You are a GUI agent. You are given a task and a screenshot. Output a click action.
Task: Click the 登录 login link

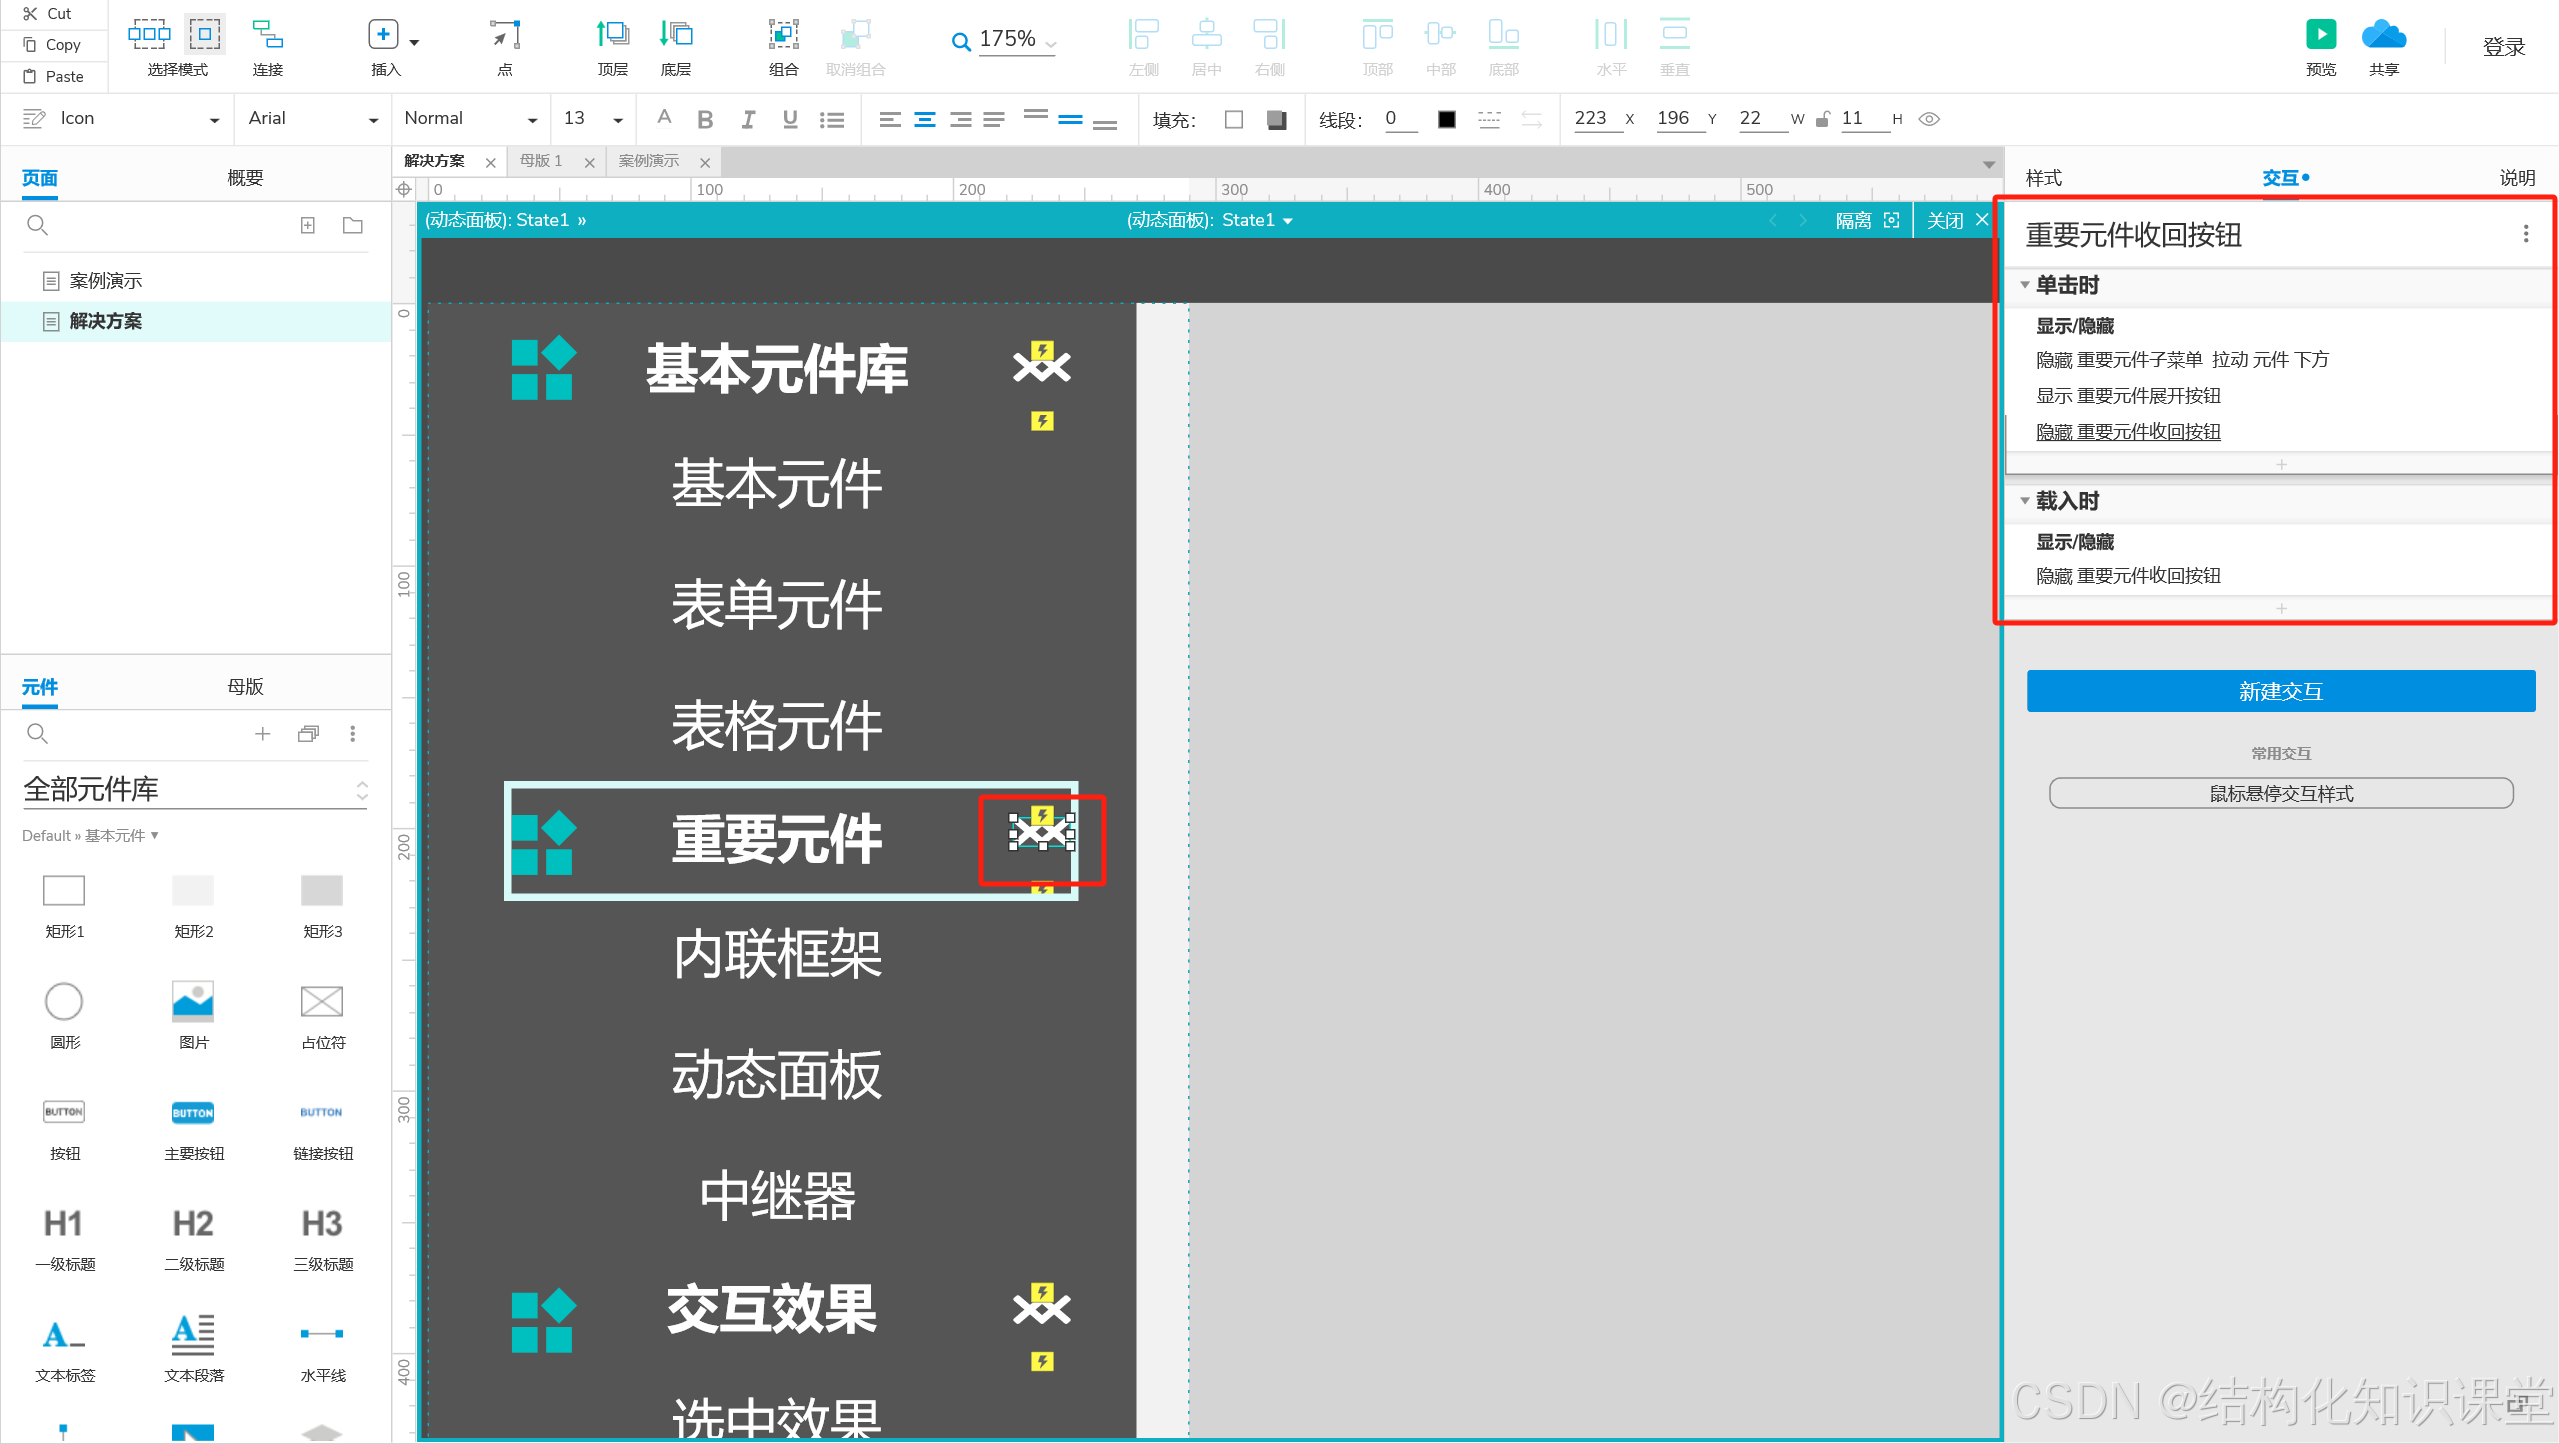[x=2503, y=46]
